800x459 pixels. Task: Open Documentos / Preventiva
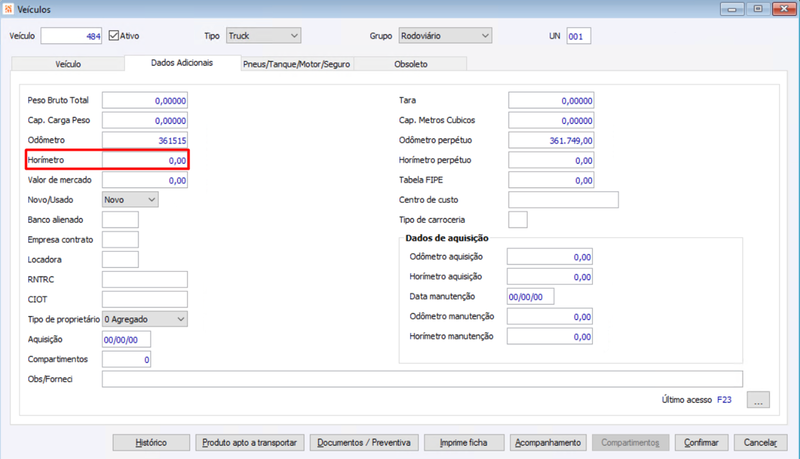364,443
